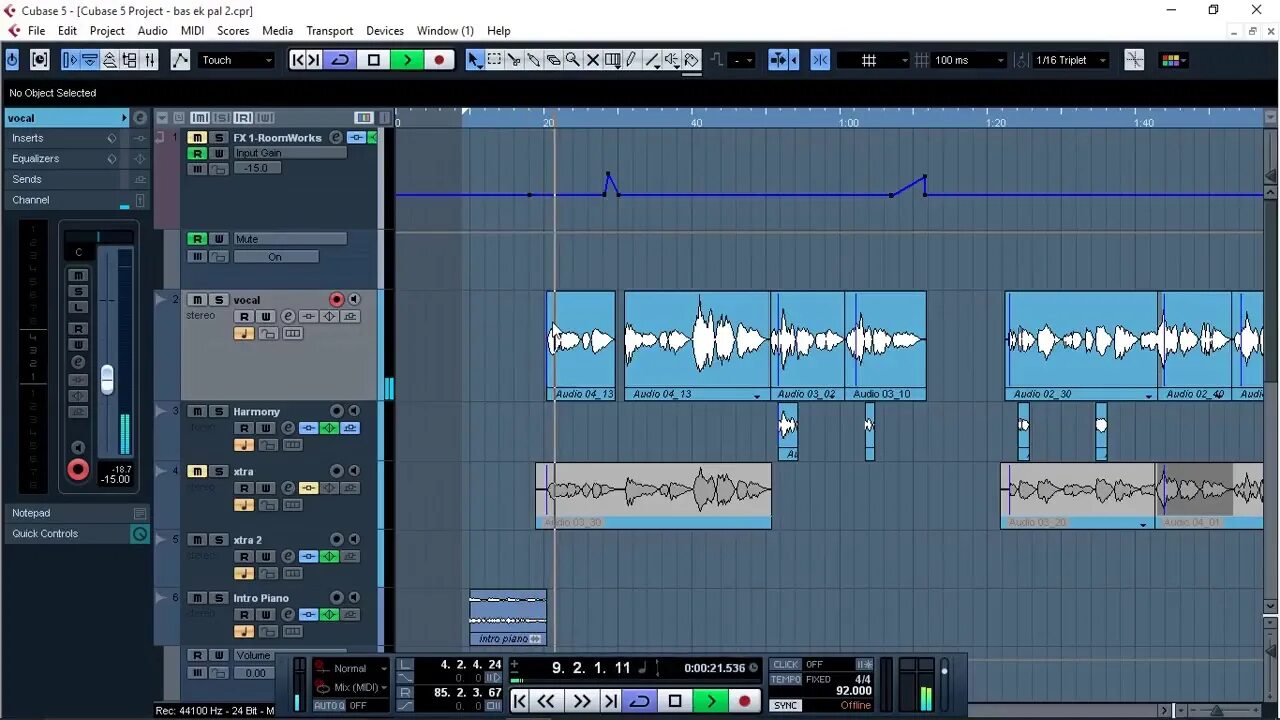Show the Inspector panel
Screen dimensions: 1280x720
coord(69,60)
